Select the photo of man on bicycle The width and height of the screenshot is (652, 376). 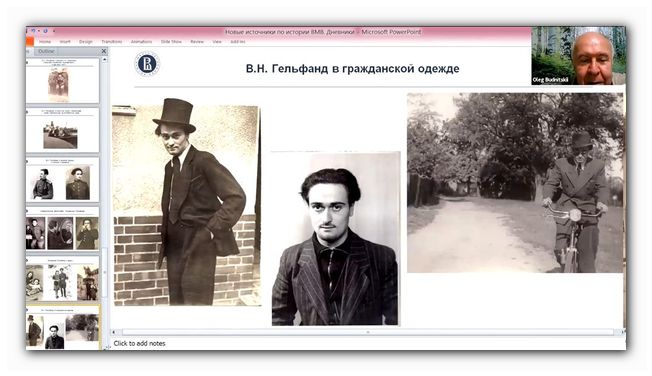coord(515,183)
